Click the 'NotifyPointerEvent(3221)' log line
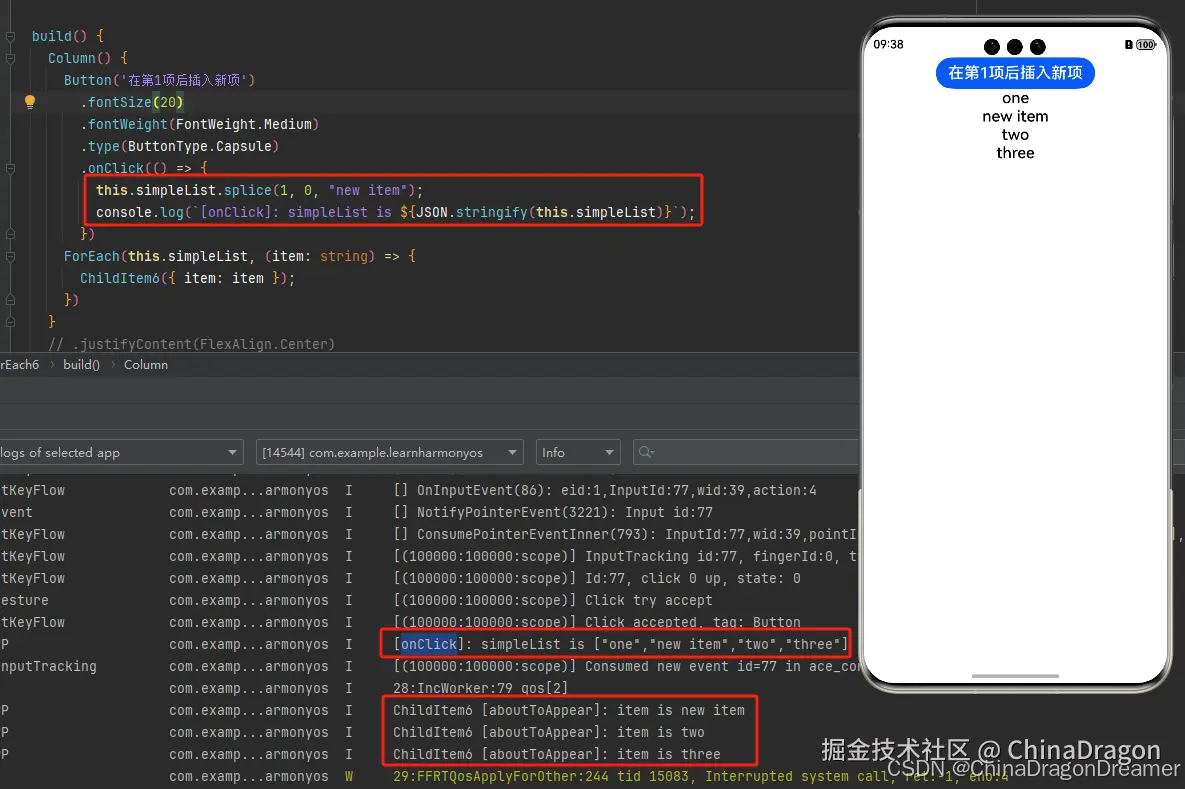This screenshot has height=789, width=1185. coord(552,512)
